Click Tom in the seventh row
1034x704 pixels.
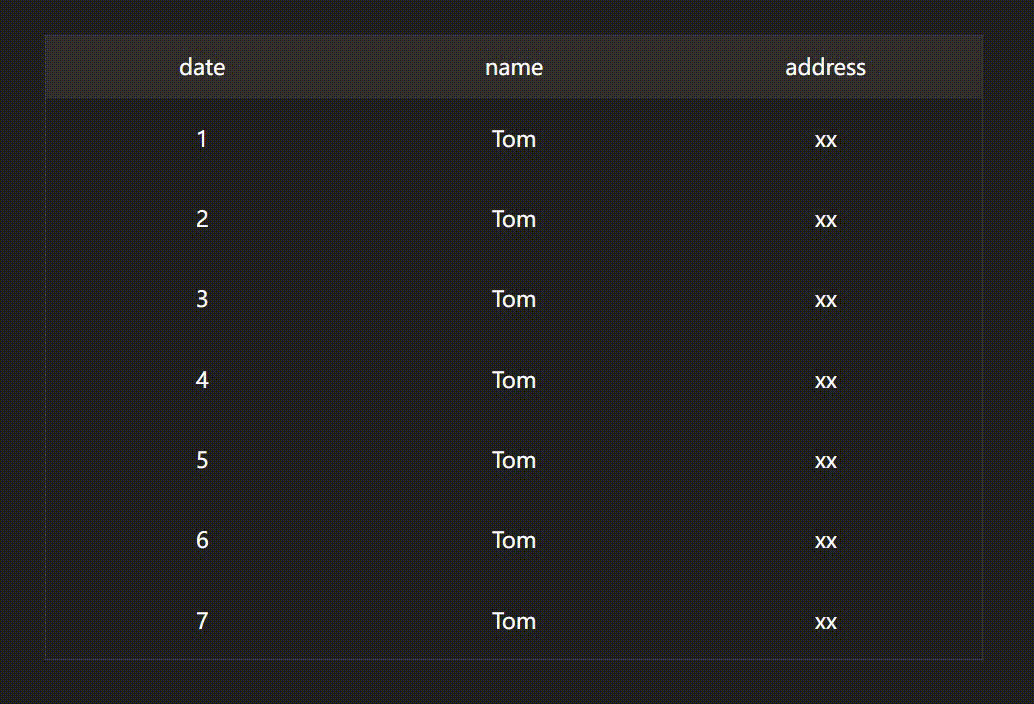coord(514,621)
